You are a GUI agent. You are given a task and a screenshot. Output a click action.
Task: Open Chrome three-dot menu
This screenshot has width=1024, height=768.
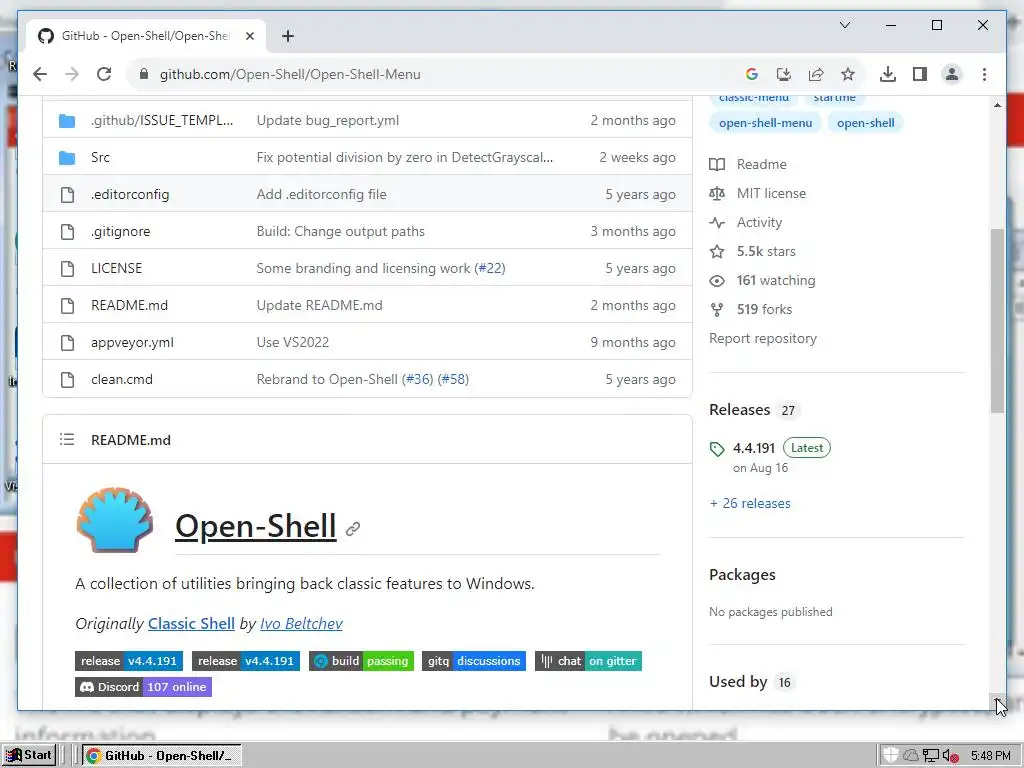click(984, 74)
